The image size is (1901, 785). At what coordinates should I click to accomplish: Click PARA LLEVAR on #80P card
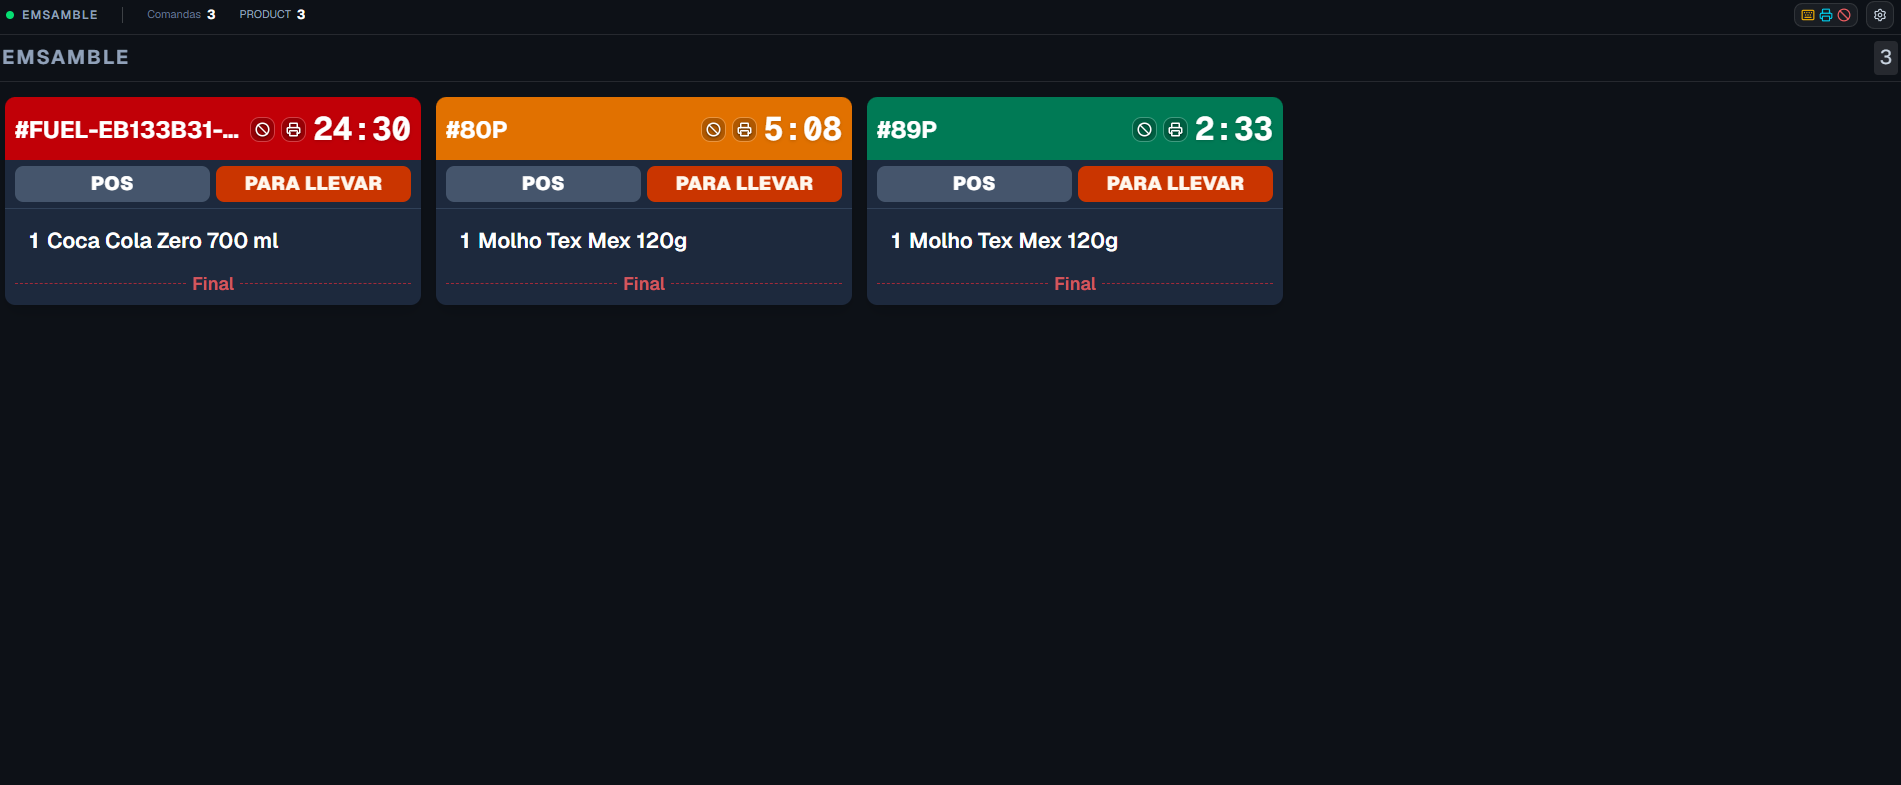[744, 184]
